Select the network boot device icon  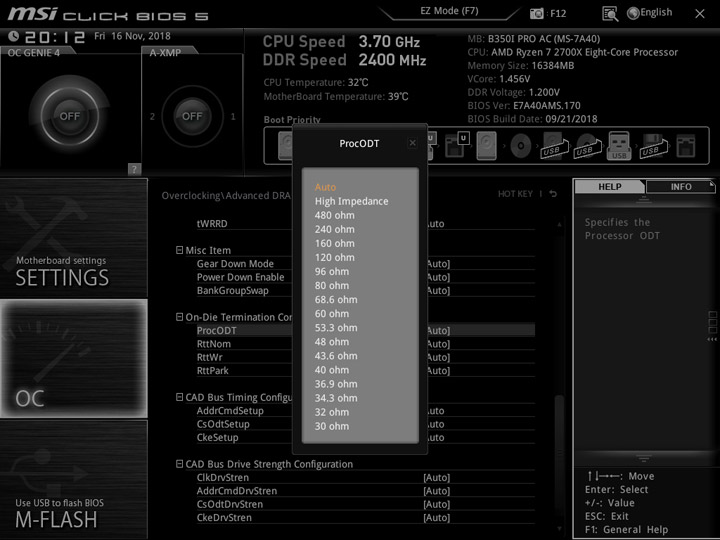(x=686, y=146)
